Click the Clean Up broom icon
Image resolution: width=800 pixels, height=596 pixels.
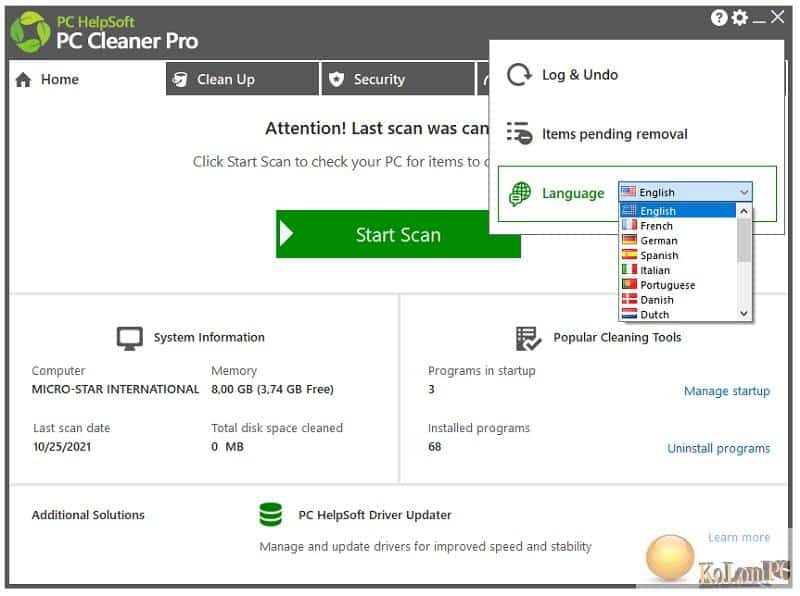pos(180,80)
